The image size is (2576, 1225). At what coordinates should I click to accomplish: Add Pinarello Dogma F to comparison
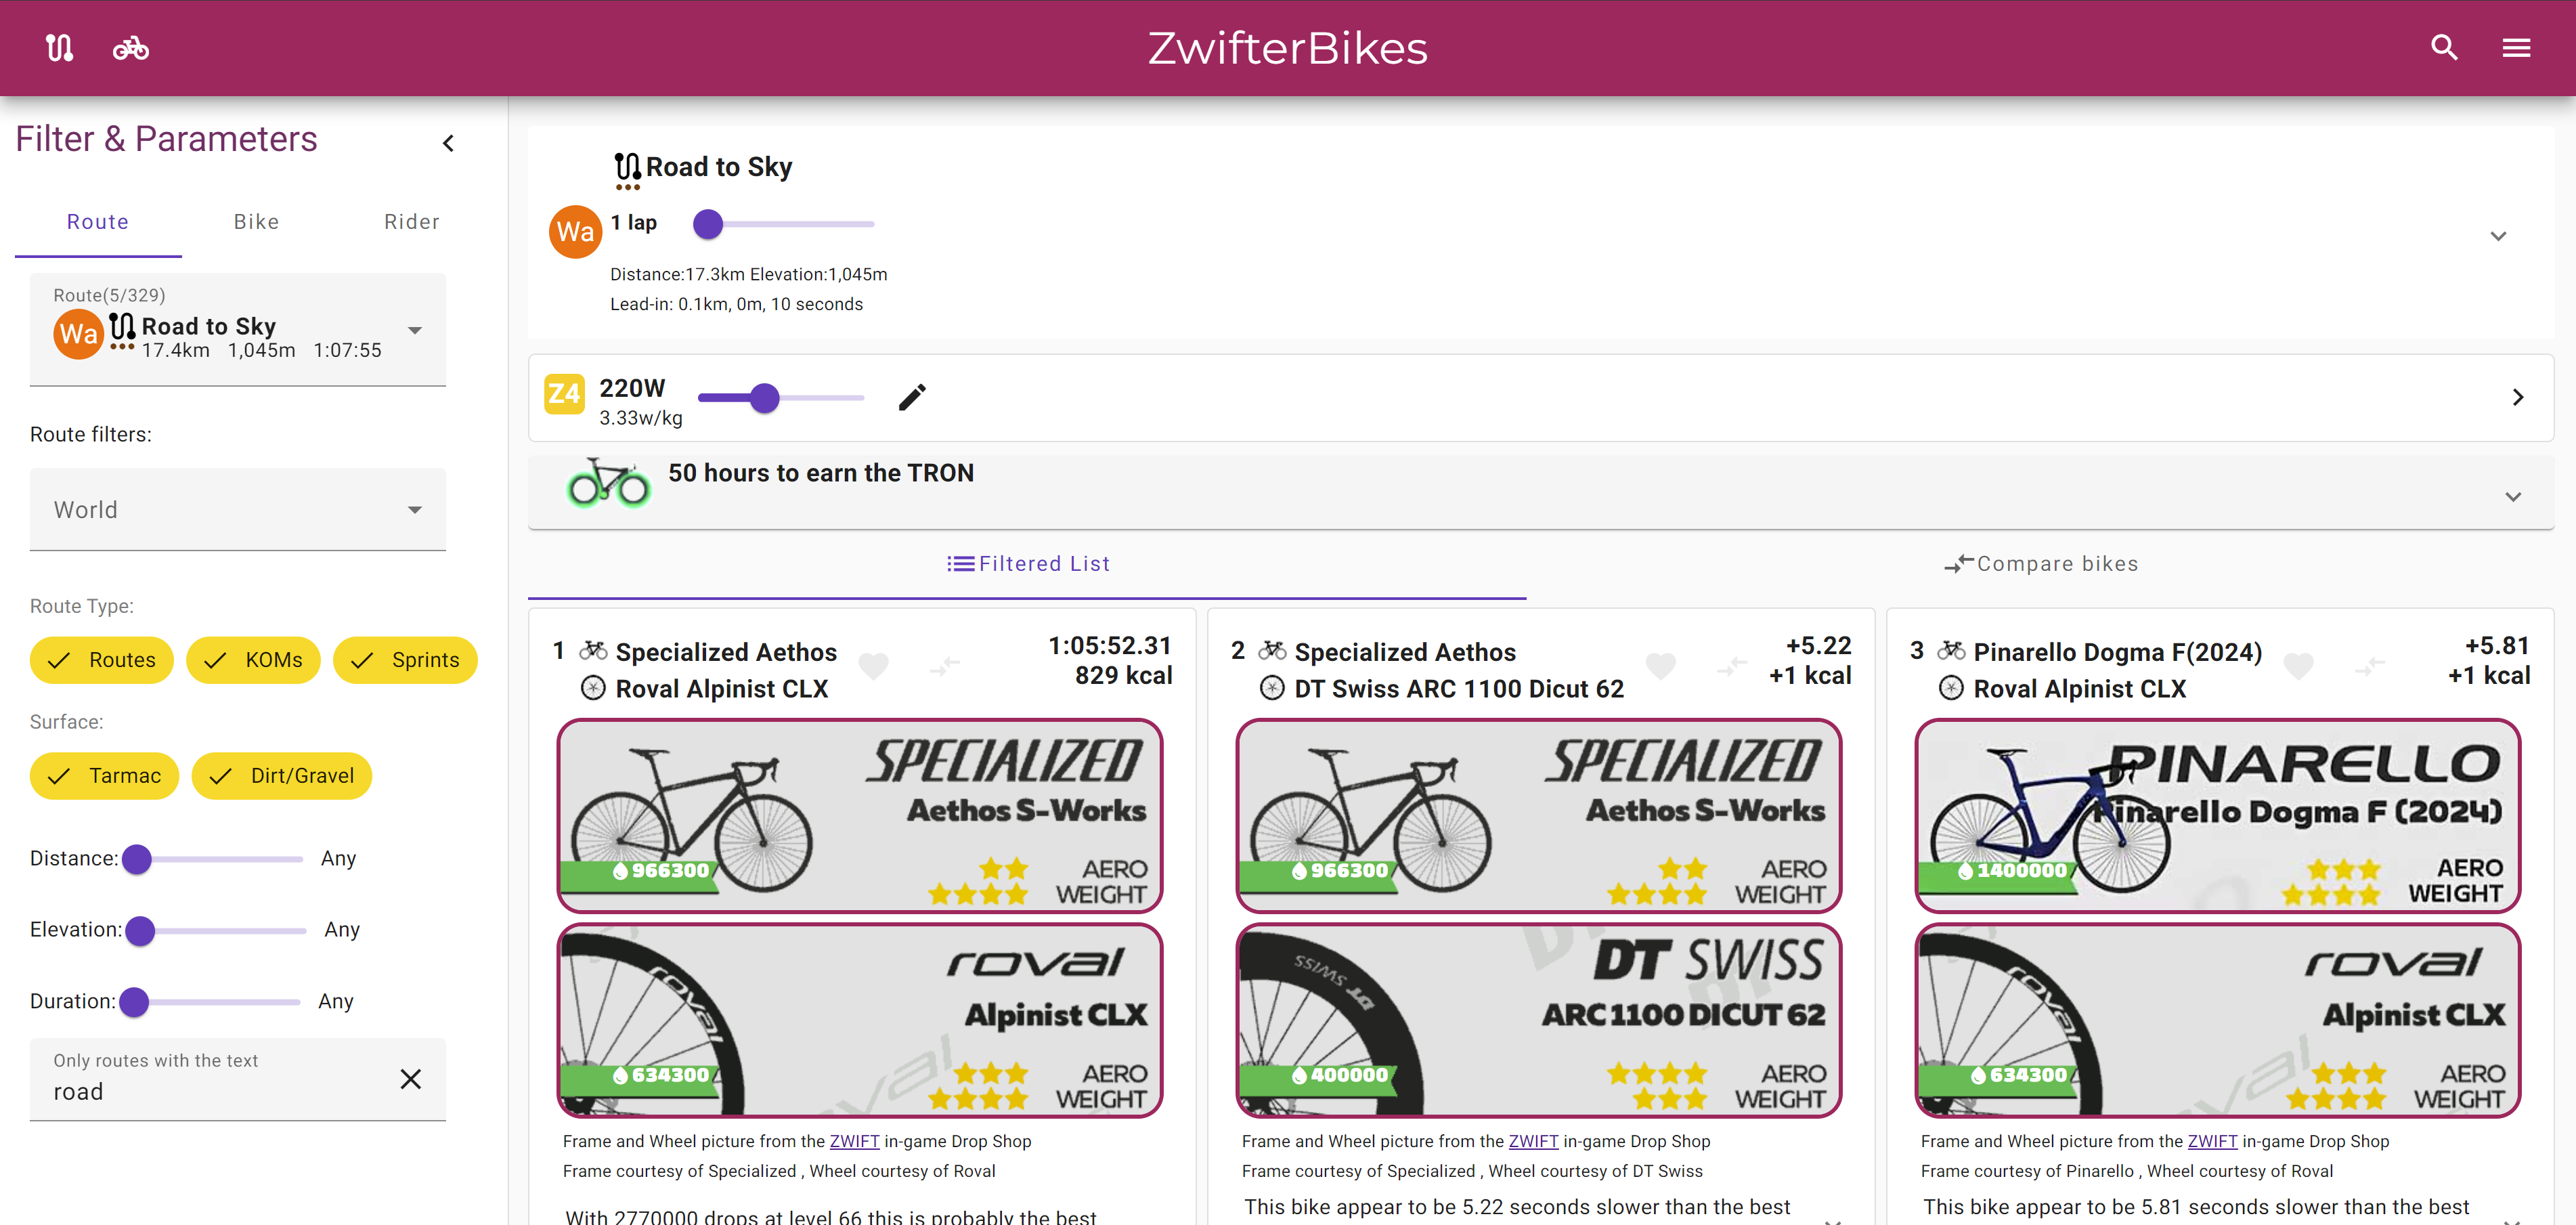tap(2369, 666)
